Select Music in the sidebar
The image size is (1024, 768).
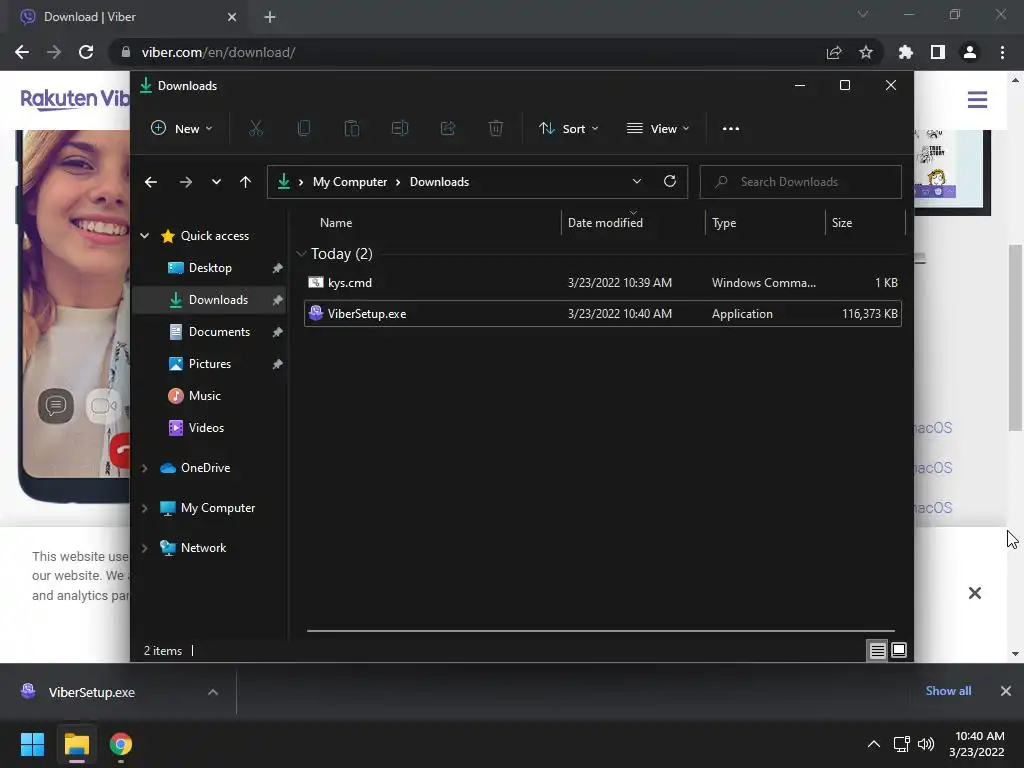[x=210, y=396]
